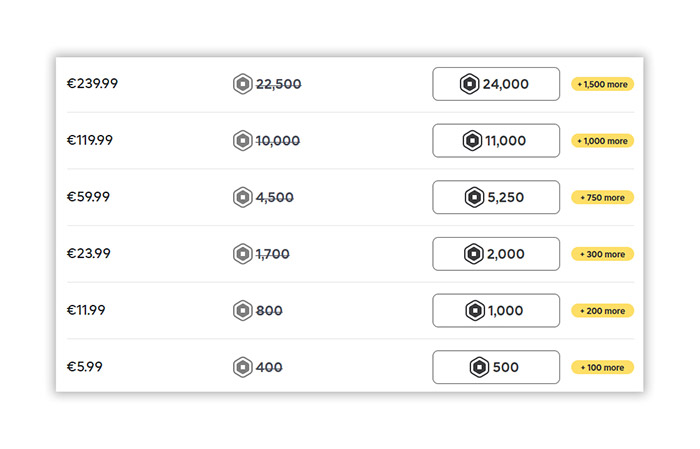Click gray Robux icon beside 4,500
This screenshot has height=449, width=700.
(242, 197)
